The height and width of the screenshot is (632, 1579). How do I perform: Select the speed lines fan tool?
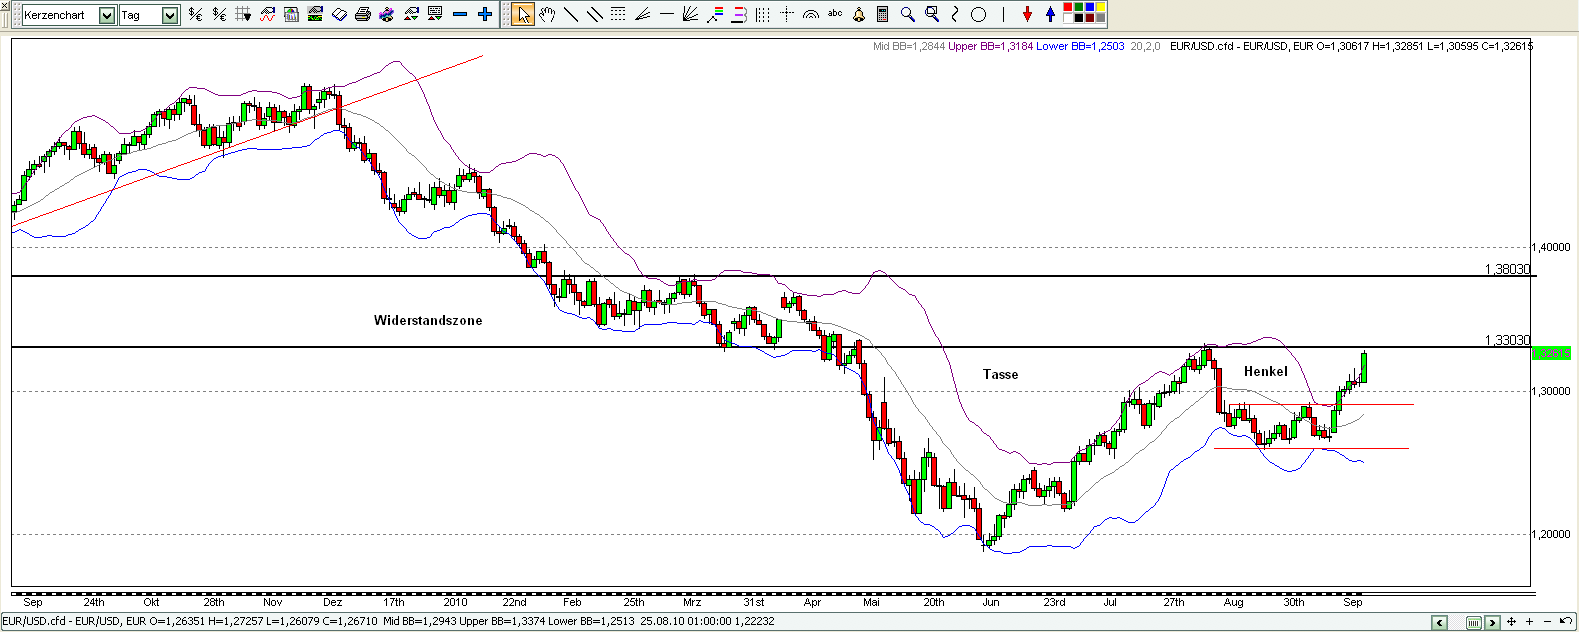point(643,14)
